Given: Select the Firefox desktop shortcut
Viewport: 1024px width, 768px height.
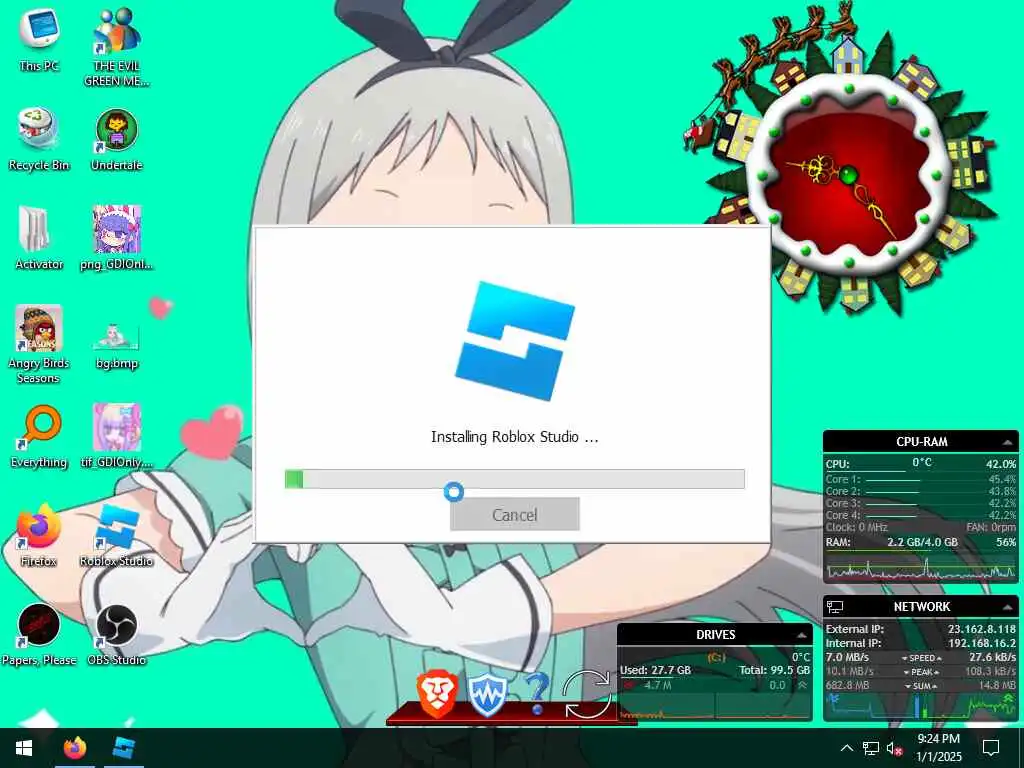Looking at the screenshot, I should (39, 536).
